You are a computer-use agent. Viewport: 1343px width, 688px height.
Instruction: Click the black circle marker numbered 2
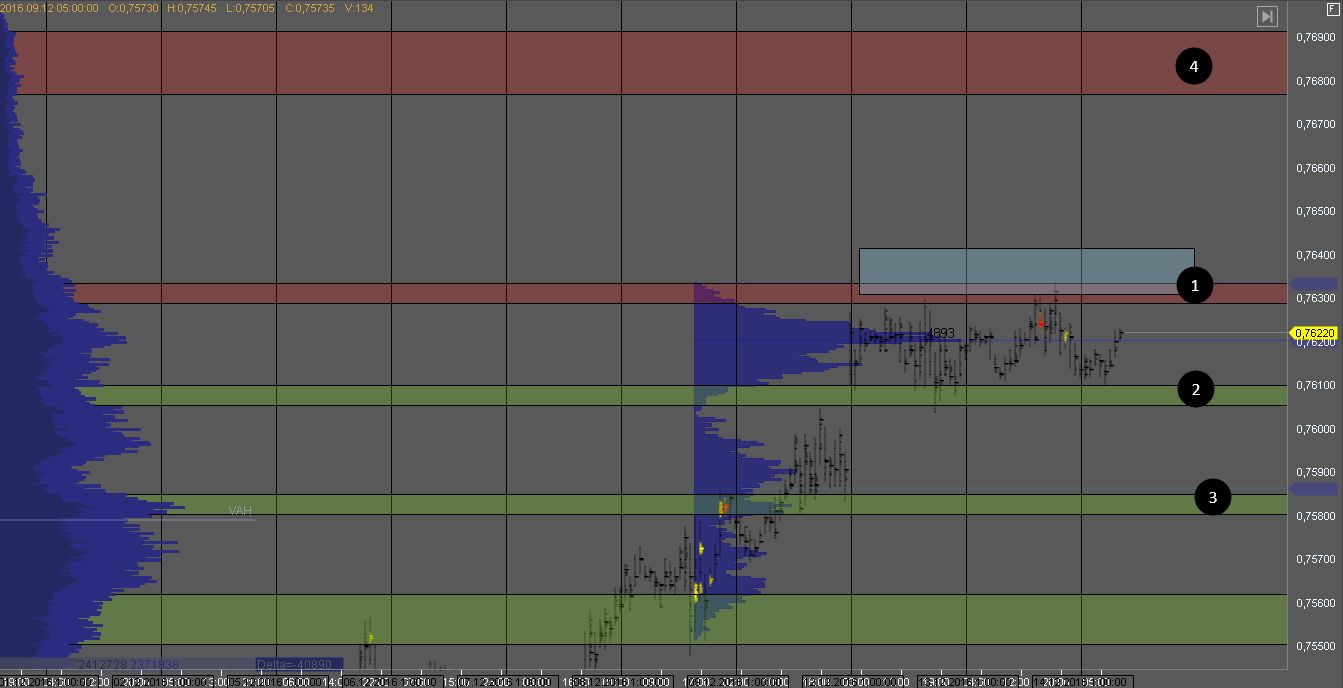[1195, 389]
